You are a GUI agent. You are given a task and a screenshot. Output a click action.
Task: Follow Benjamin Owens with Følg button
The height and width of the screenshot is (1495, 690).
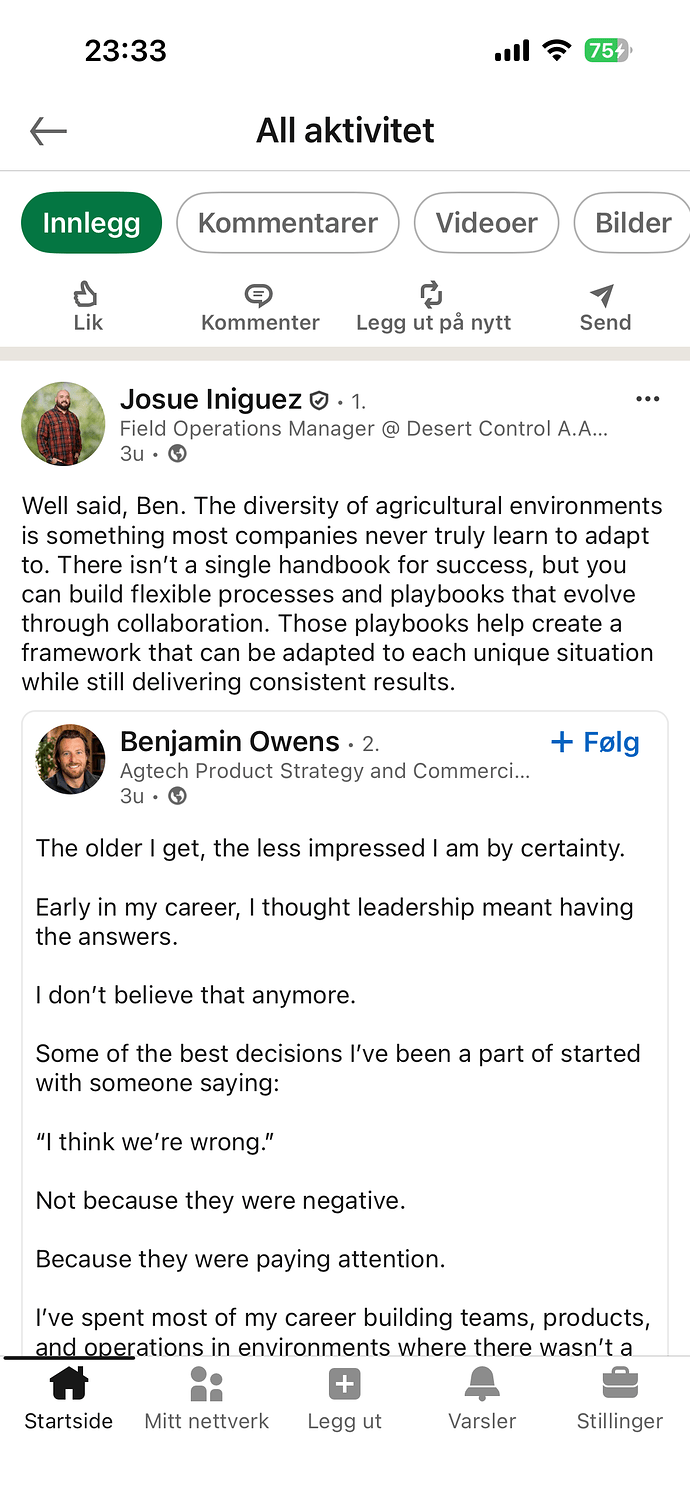coord(595,742)
